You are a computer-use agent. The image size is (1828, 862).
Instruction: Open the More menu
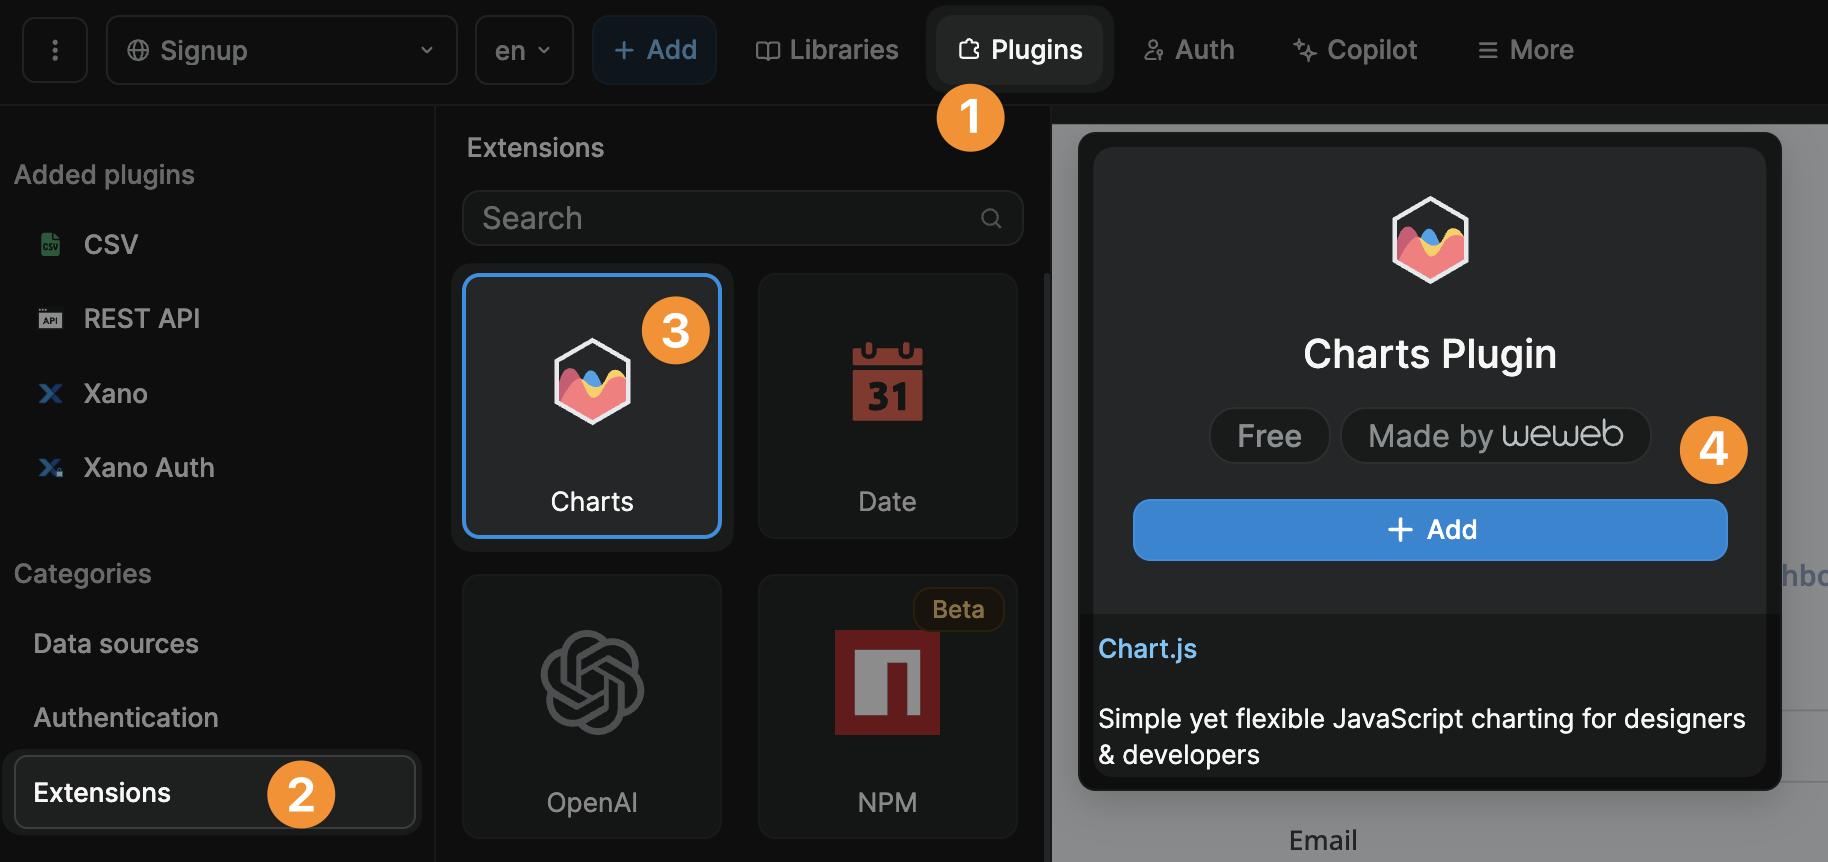[1523, 49]
